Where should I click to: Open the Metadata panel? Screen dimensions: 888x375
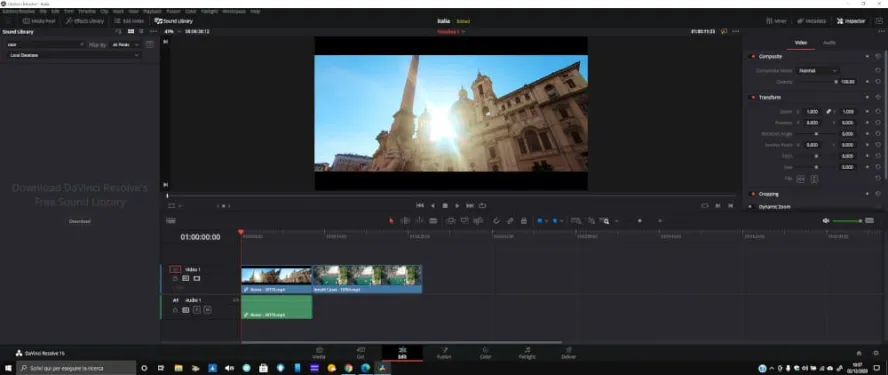[812, 21]
